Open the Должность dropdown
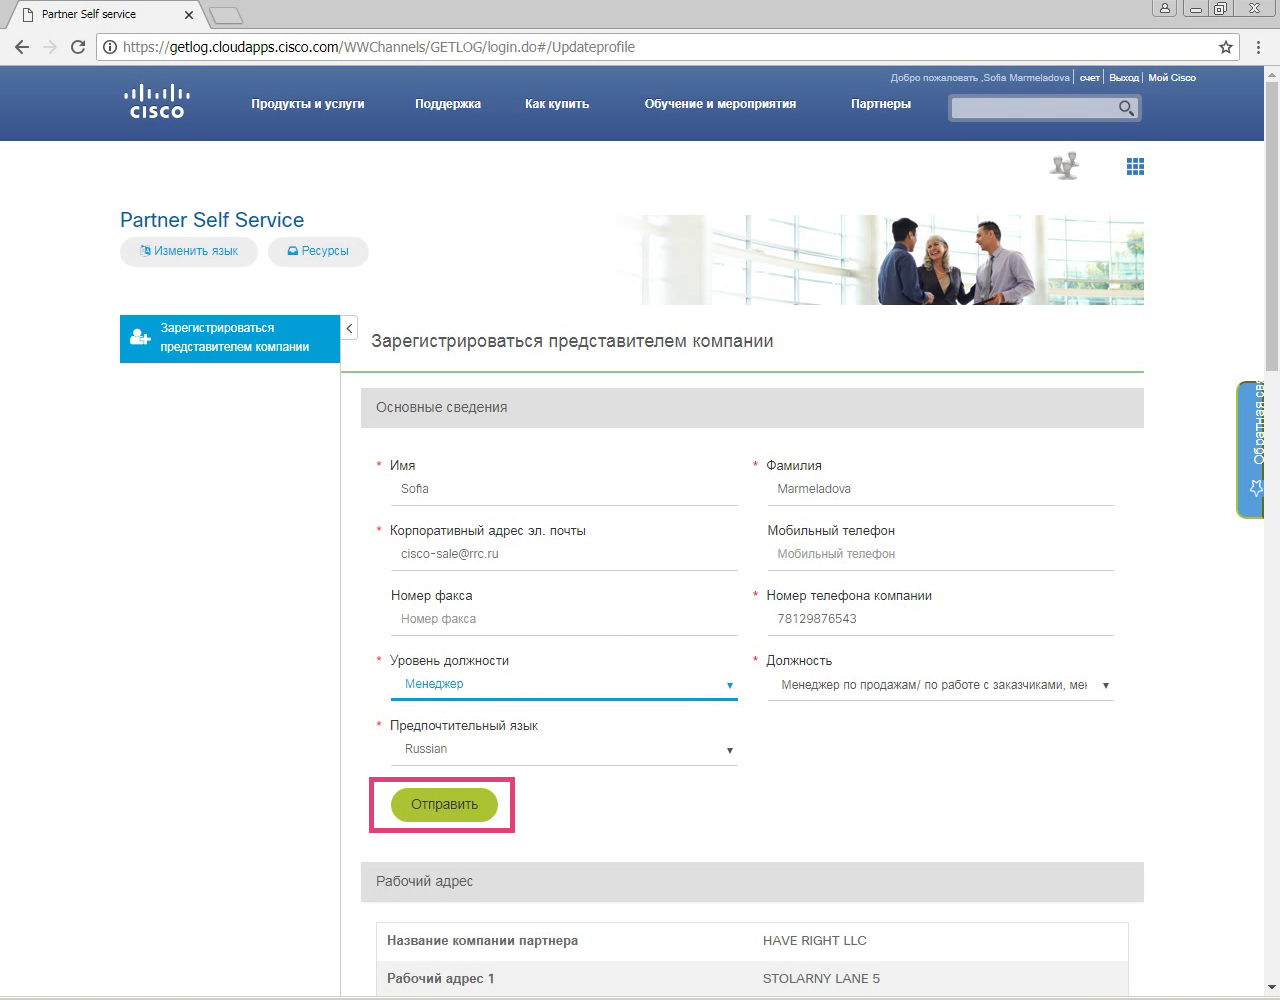The height and width of the screenshot is (1000, 1280). 940,685
